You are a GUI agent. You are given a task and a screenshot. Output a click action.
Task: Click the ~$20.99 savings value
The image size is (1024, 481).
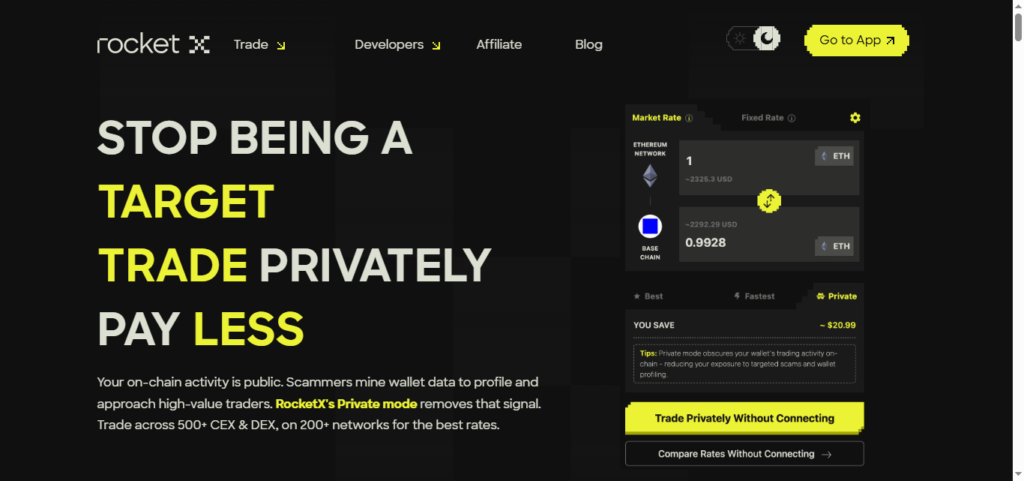point(838,325)
